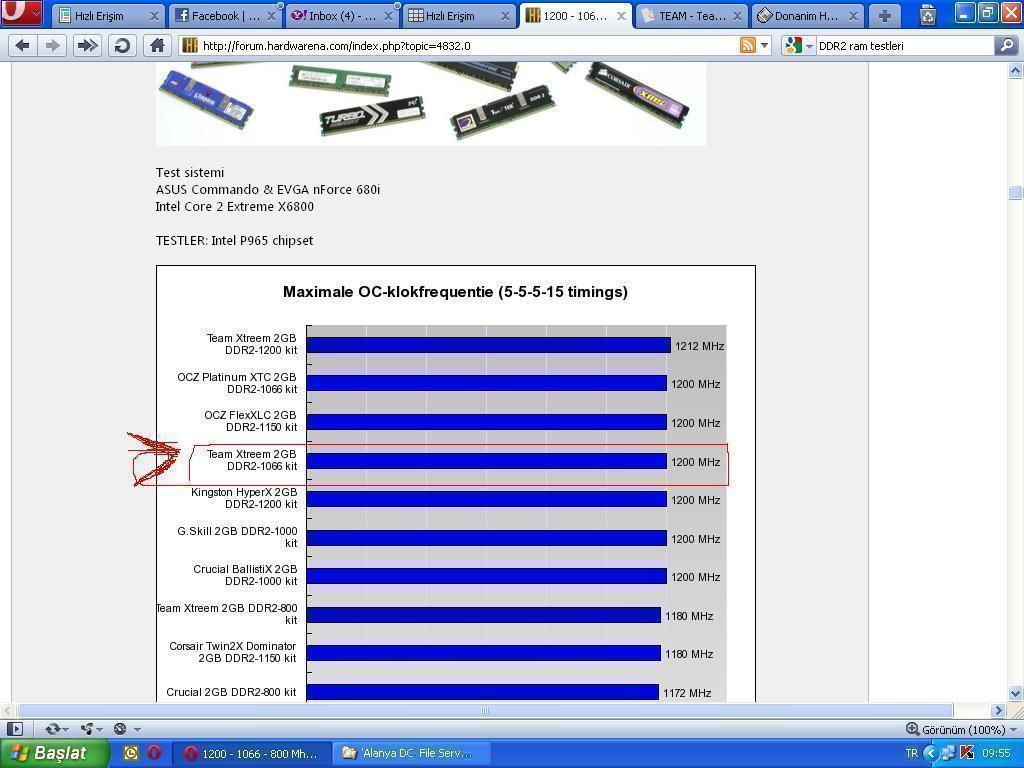This screenshot has height=768, width=1024.
Task: Close the Inbox (4) tab
Action: click(x=388, y=16)
